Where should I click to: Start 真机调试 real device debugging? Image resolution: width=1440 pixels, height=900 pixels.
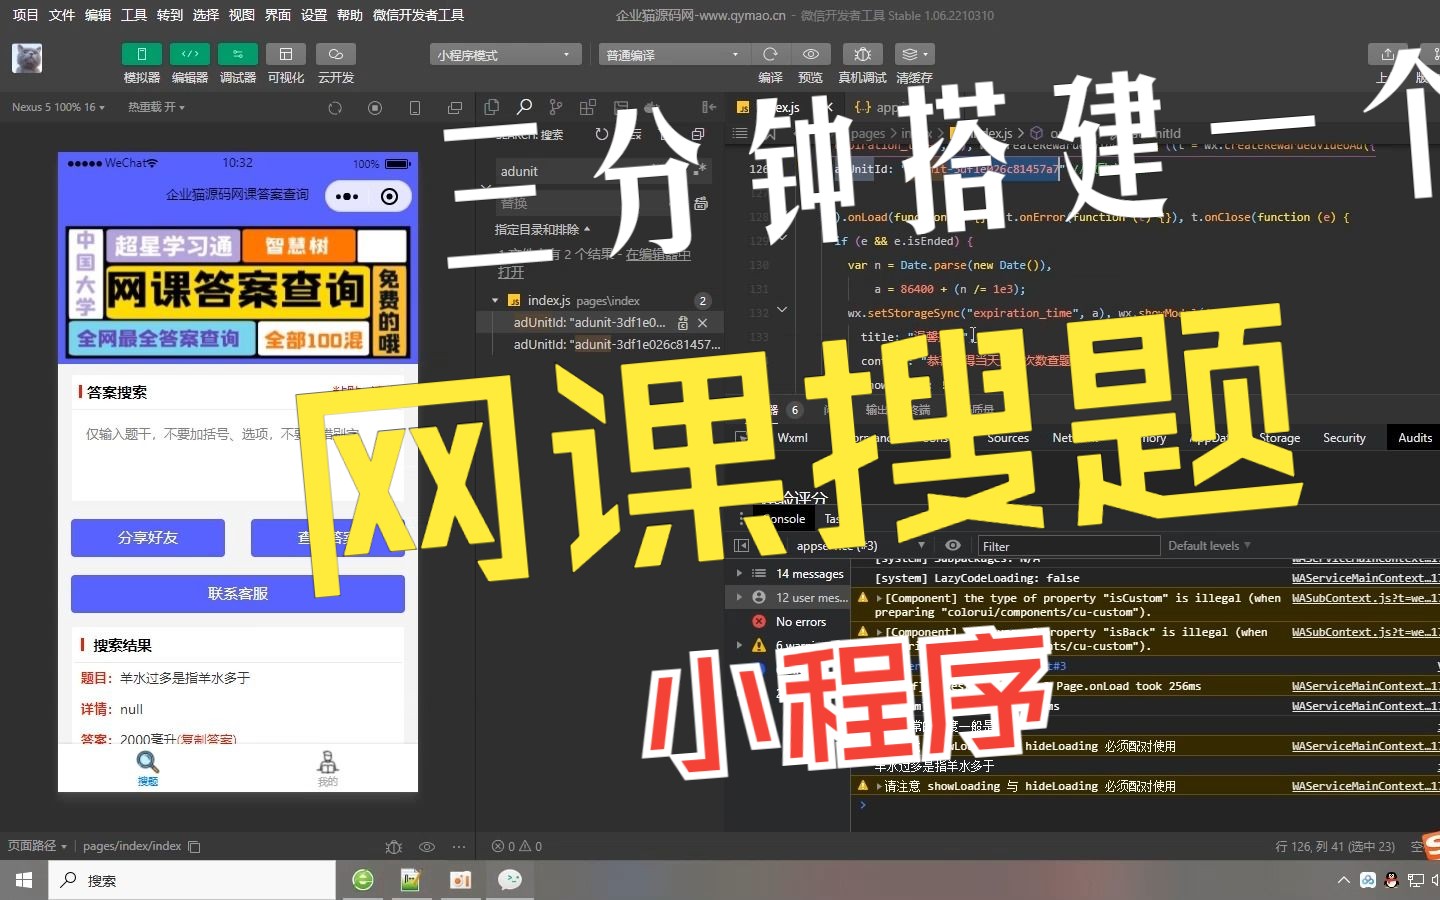(x=862, y=54)
